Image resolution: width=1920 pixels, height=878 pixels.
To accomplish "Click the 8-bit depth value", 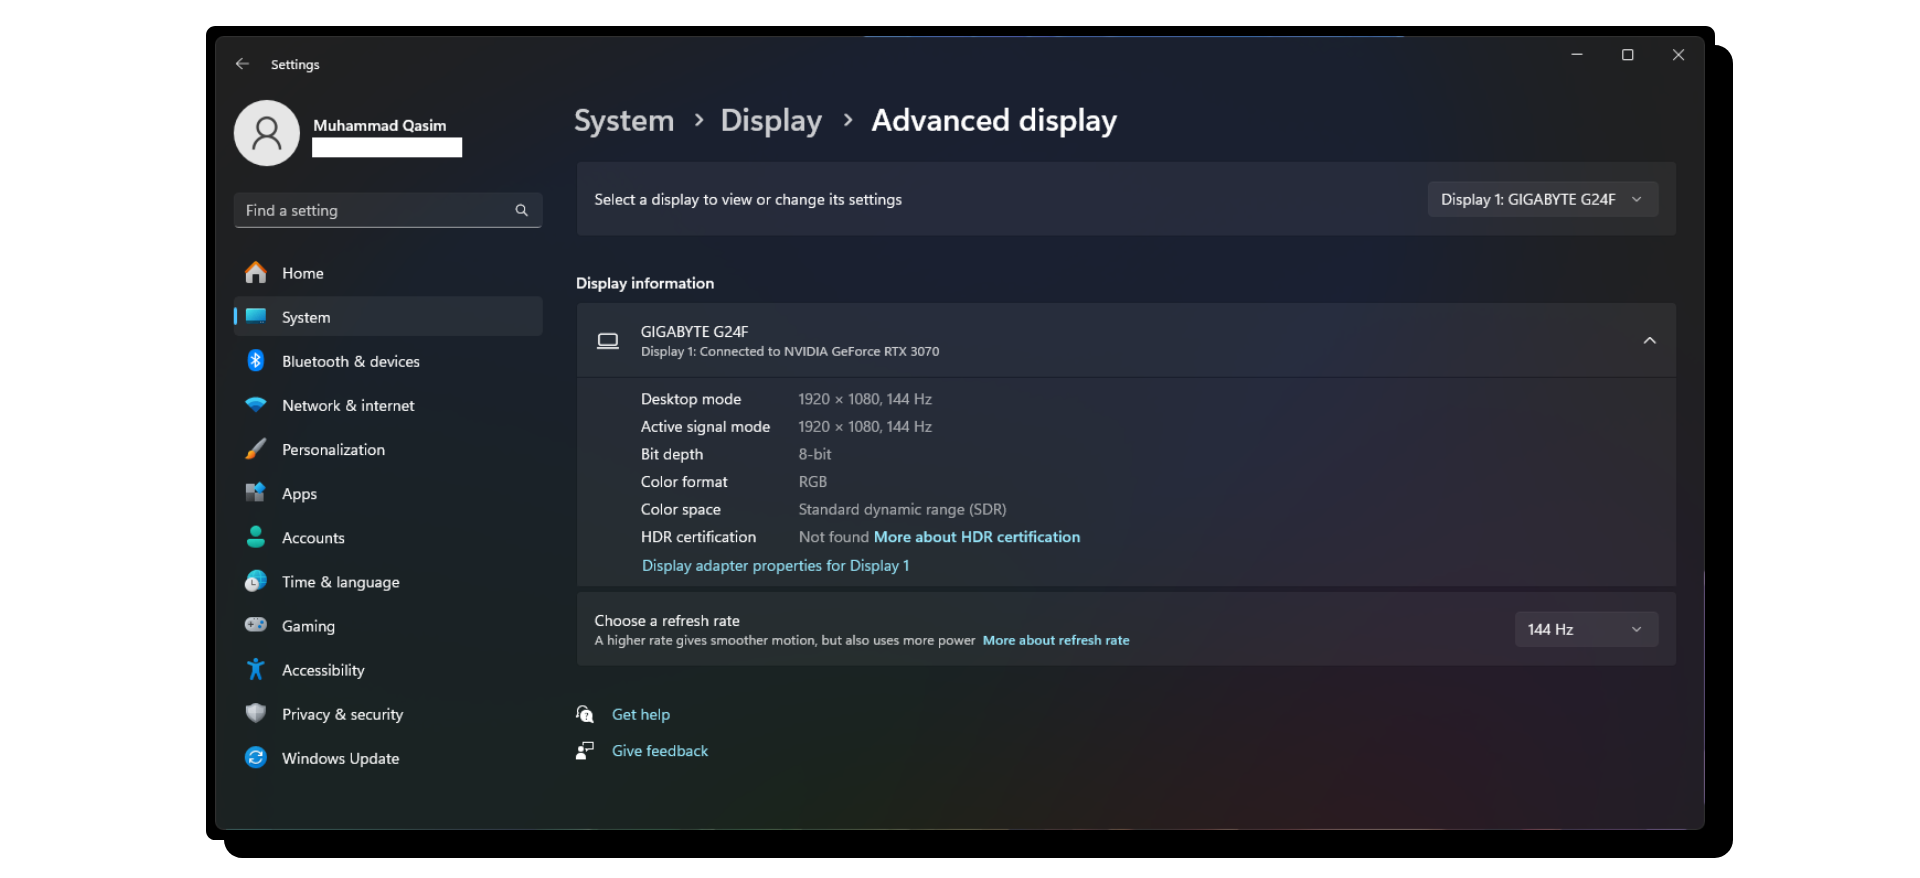I will (815, 454).
